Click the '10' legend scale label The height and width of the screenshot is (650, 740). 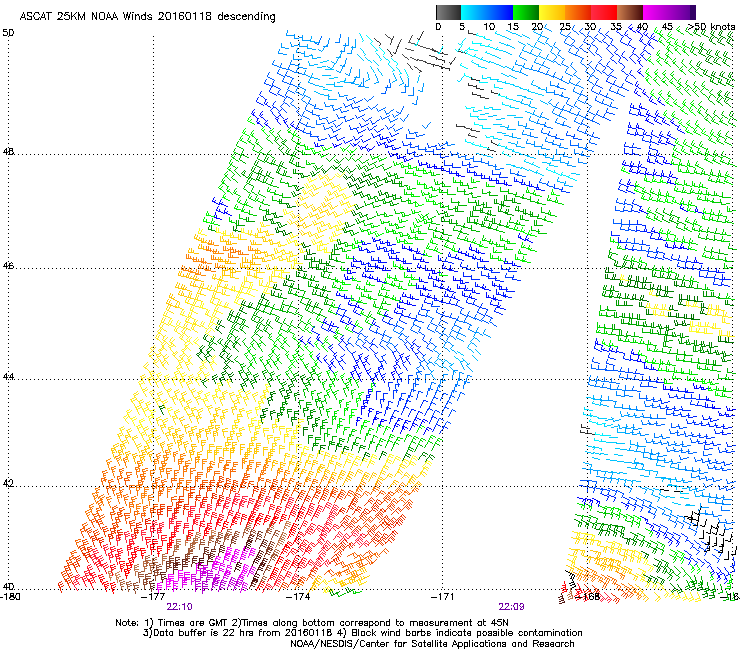489,27
